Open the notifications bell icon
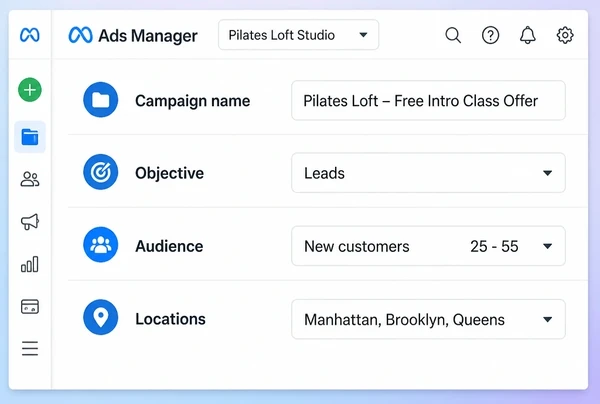The image size is (600, 404). (x=528, y=35)
